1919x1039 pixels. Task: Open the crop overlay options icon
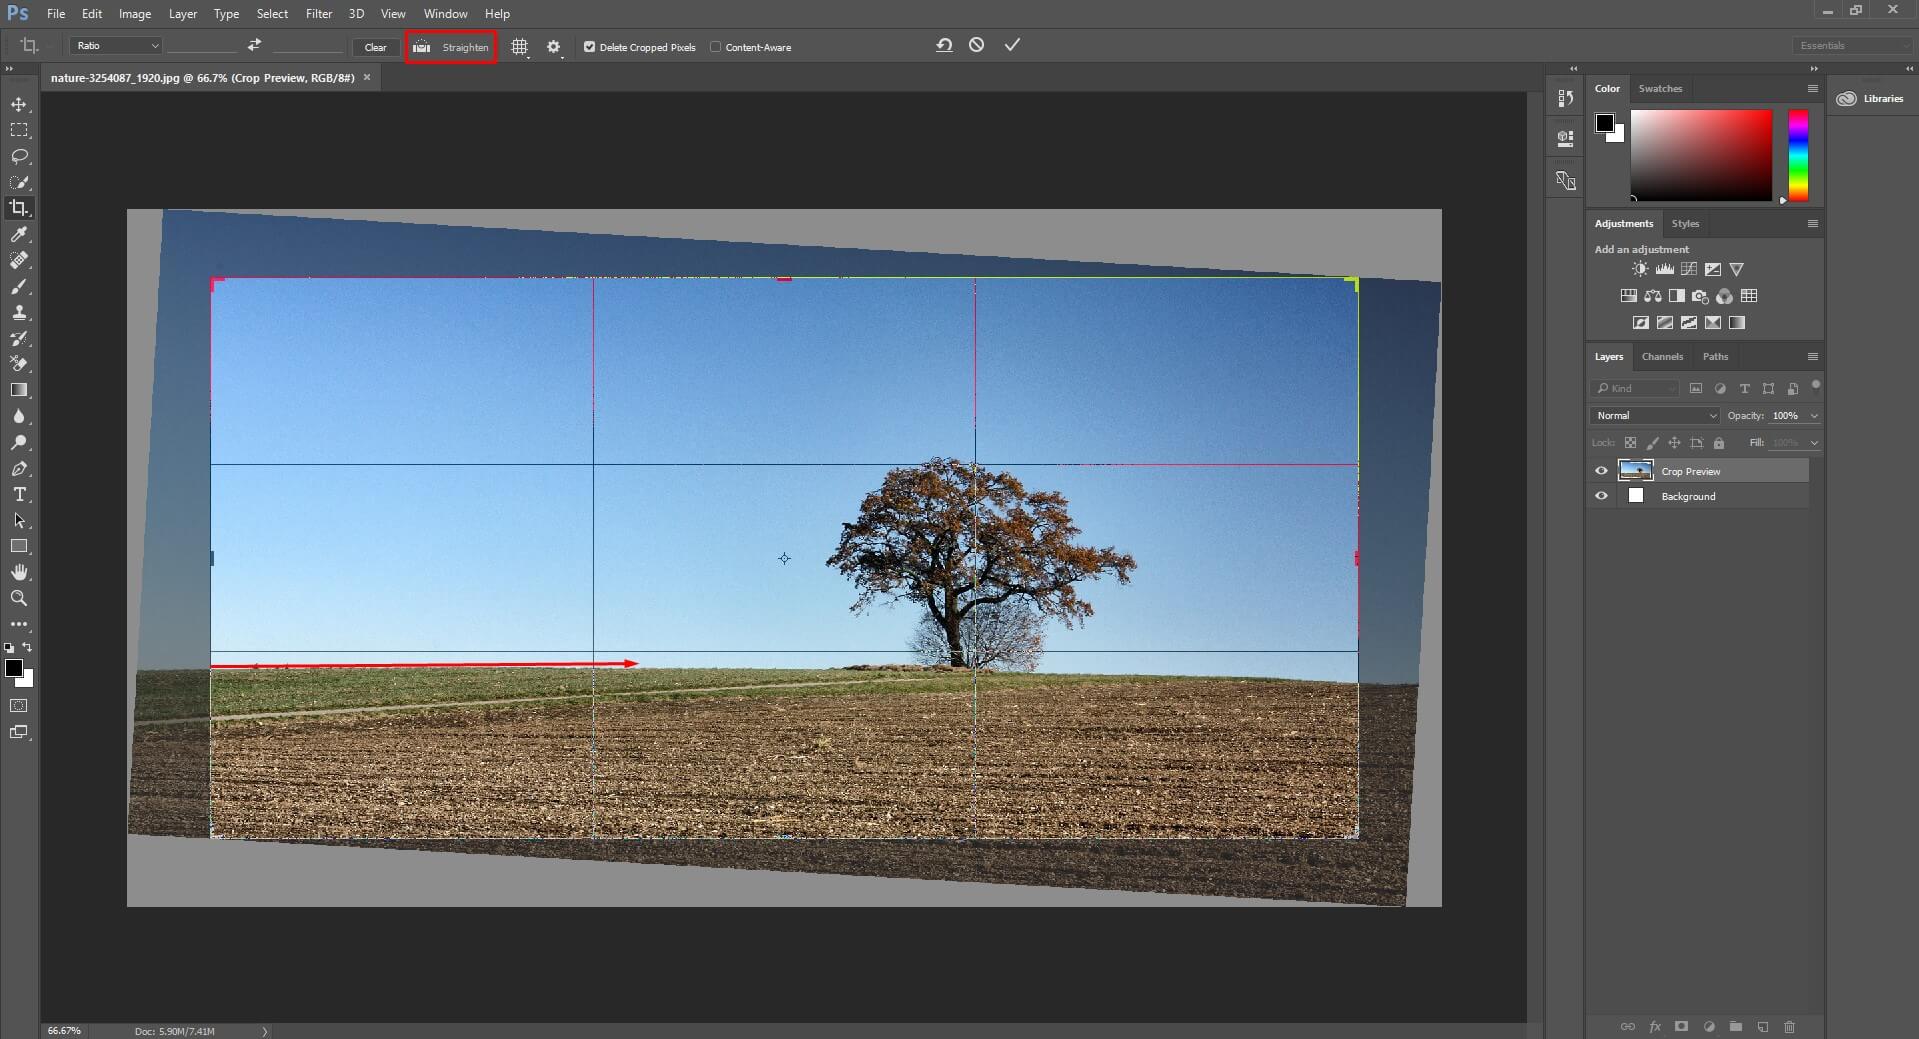click(x=519, y=46)
